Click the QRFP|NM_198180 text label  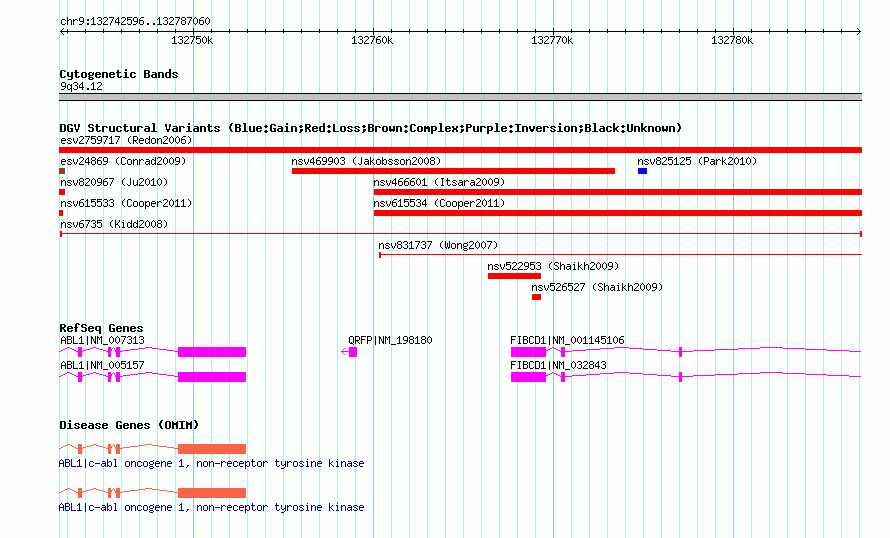[391, 340]
